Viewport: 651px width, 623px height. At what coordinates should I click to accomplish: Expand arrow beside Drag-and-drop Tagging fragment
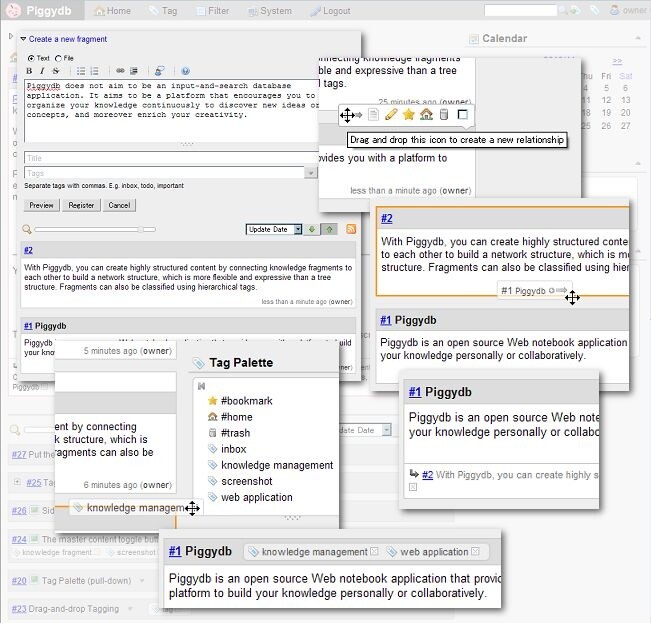[130, 609]
